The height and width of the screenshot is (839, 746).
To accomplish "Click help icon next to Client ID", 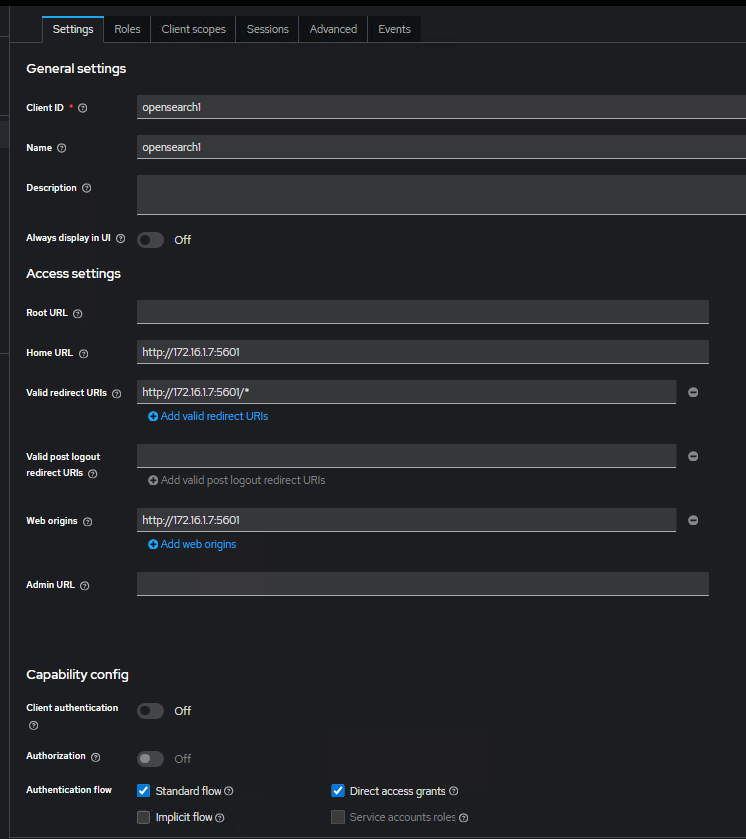I will point(83,108).
